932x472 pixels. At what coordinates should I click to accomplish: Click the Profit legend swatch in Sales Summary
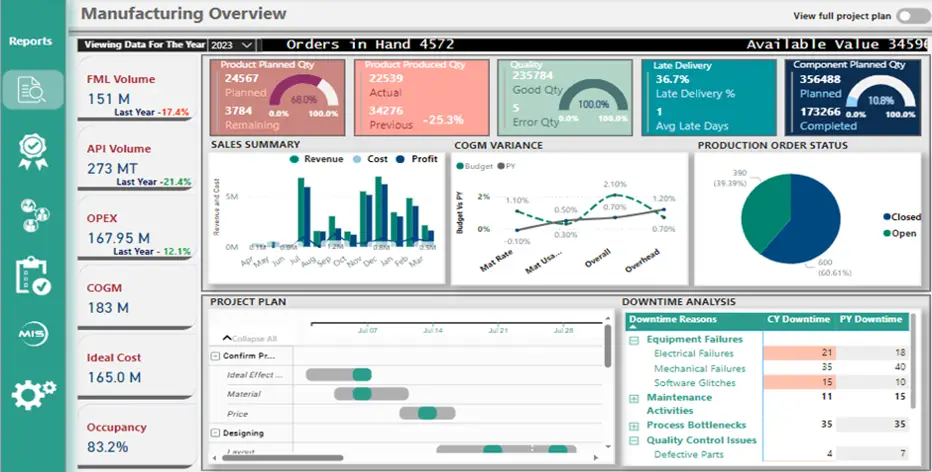pos(401,159)
